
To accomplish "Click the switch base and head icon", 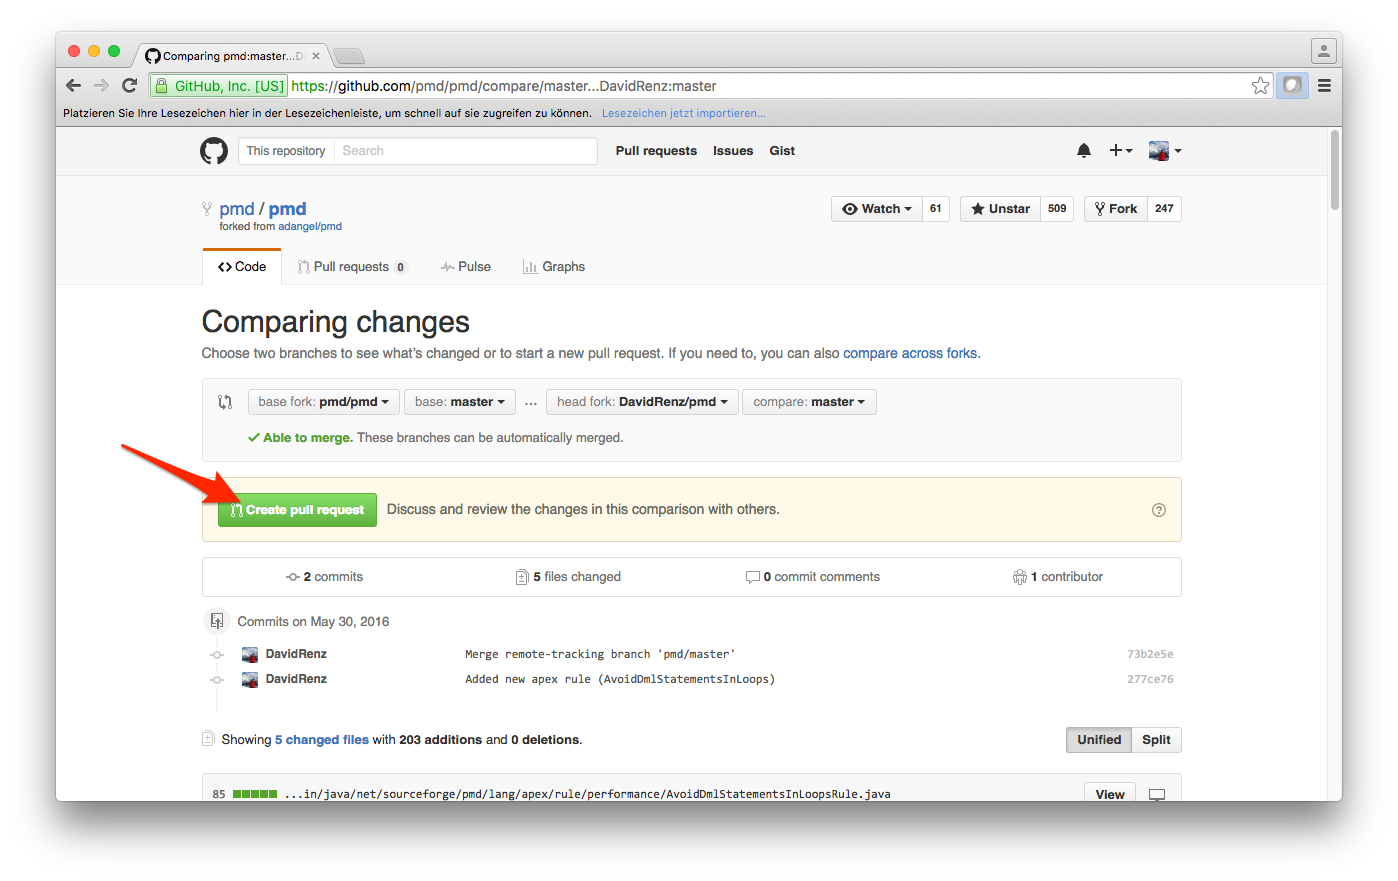I will (225, 402).
